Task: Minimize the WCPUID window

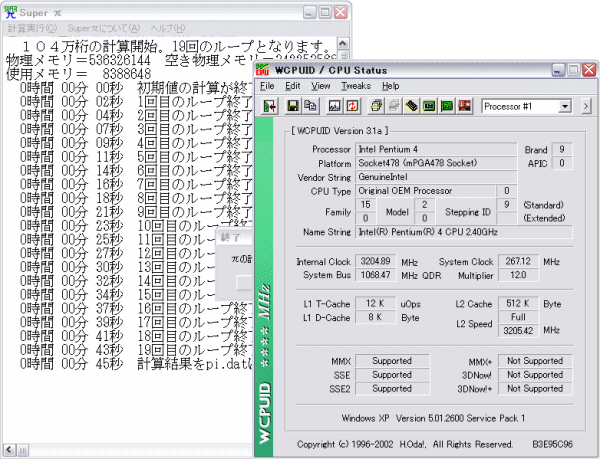Action: [x=558, y=70]
